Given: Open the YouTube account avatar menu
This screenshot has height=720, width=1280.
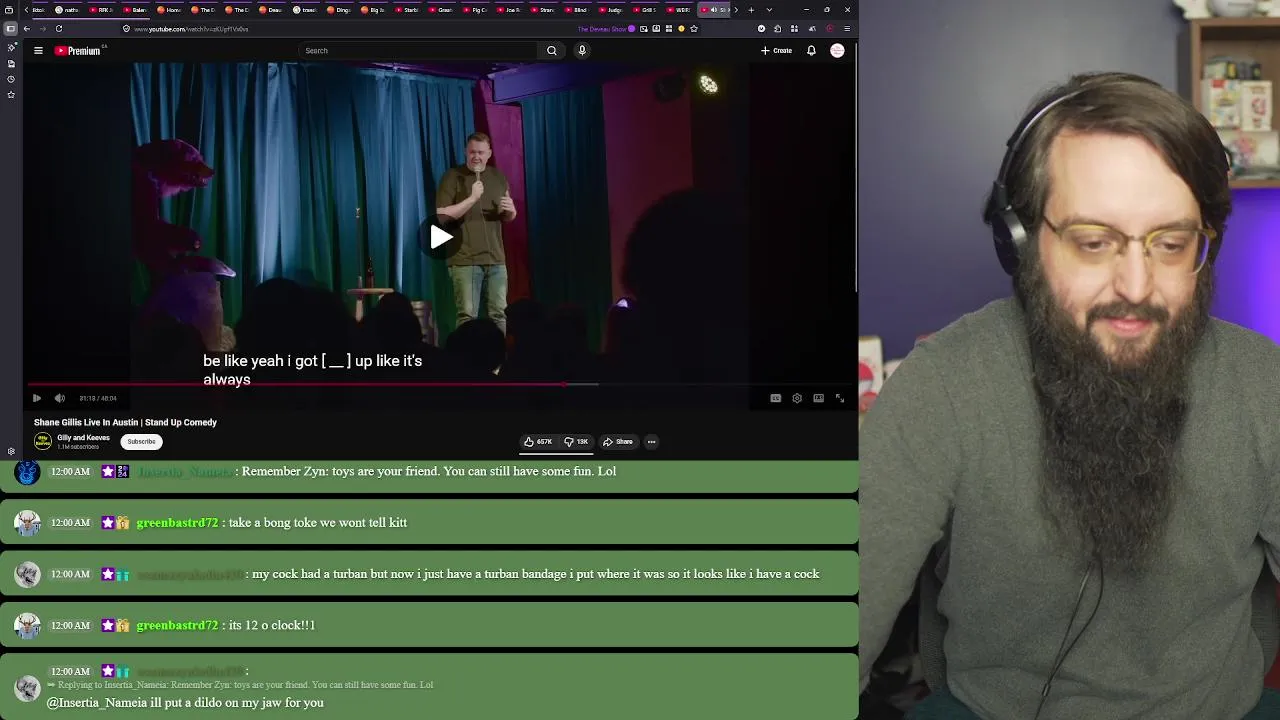Looking at the screenshot, I should click(x=837, y=50).
